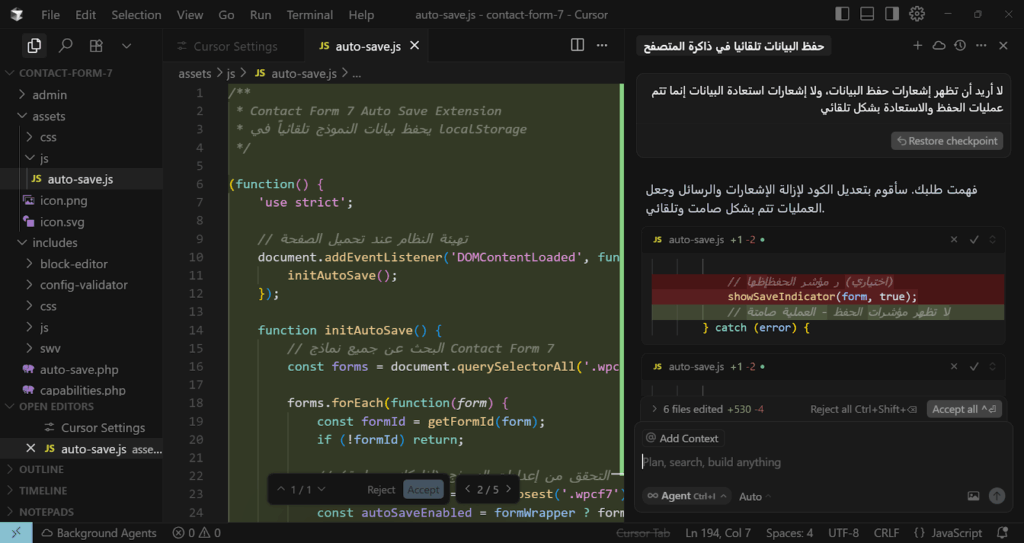Open the Explorer view in activity bar
1024x543 pixels.
click(x=34, y=46)
